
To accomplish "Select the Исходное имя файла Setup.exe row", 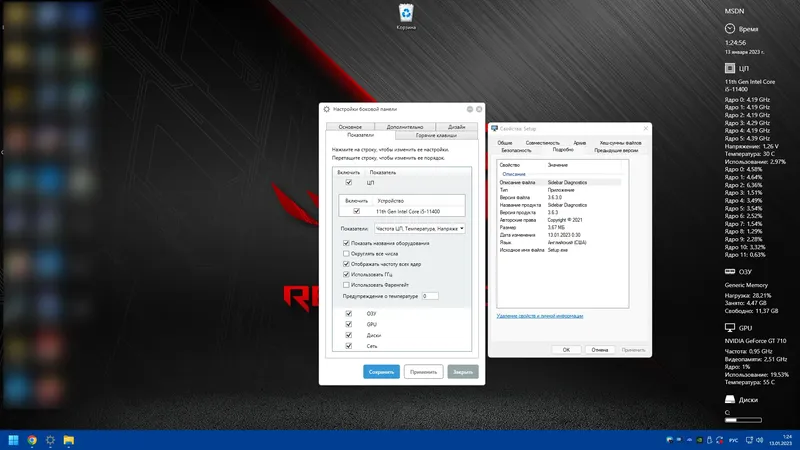I will pyautogui.click(x=560, y=250).
